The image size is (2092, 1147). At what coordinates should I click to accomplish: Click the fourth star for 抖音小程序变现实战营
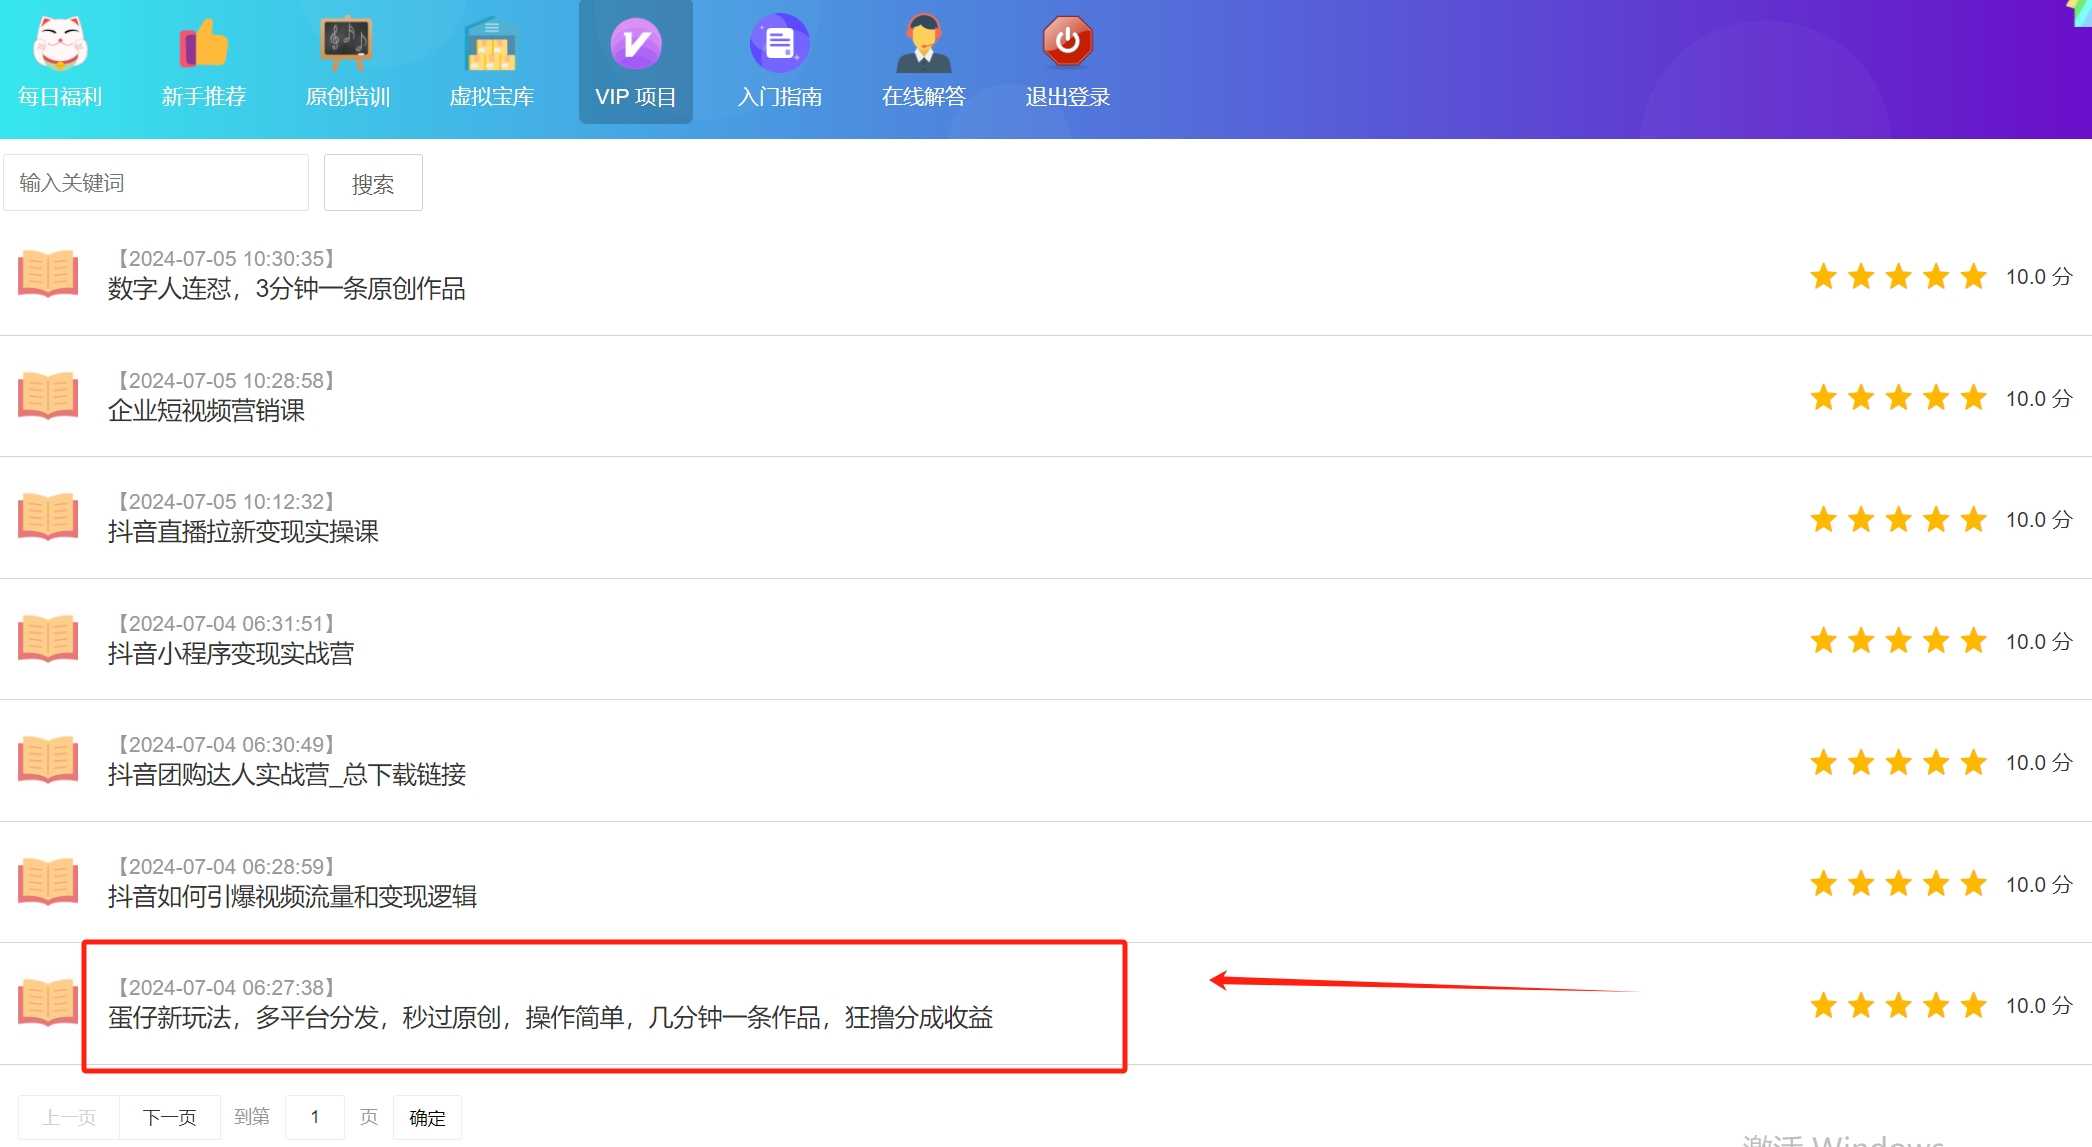[x=1936, y=640]
